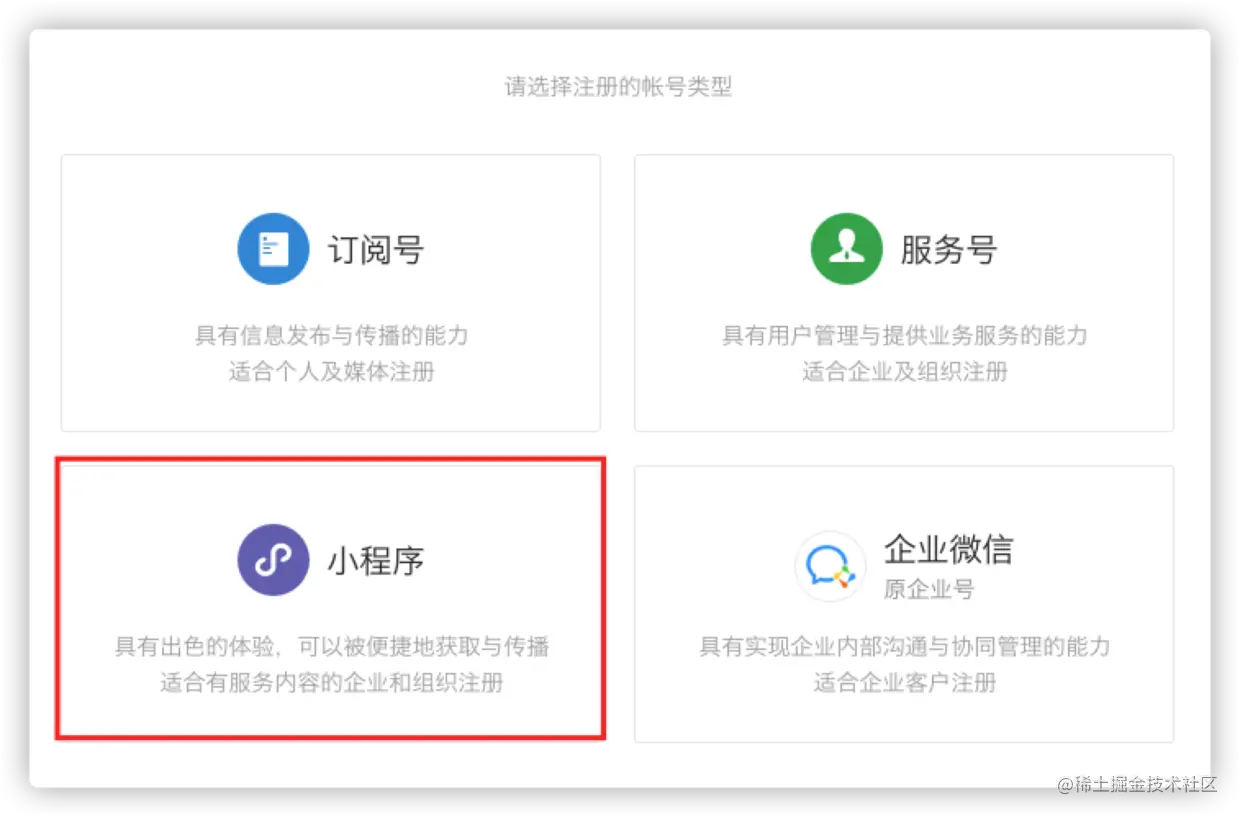Select the 订阅号 title text
The height and width of the screenshot is (817, 1240).
(x=376, y=249)
